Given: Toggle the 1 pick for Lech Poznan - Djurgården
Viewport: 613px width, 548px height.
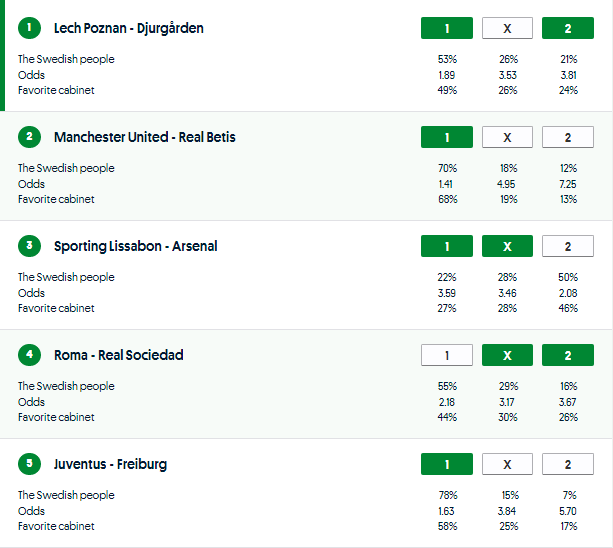Looking at the screenshot, I should click(447, 28).
